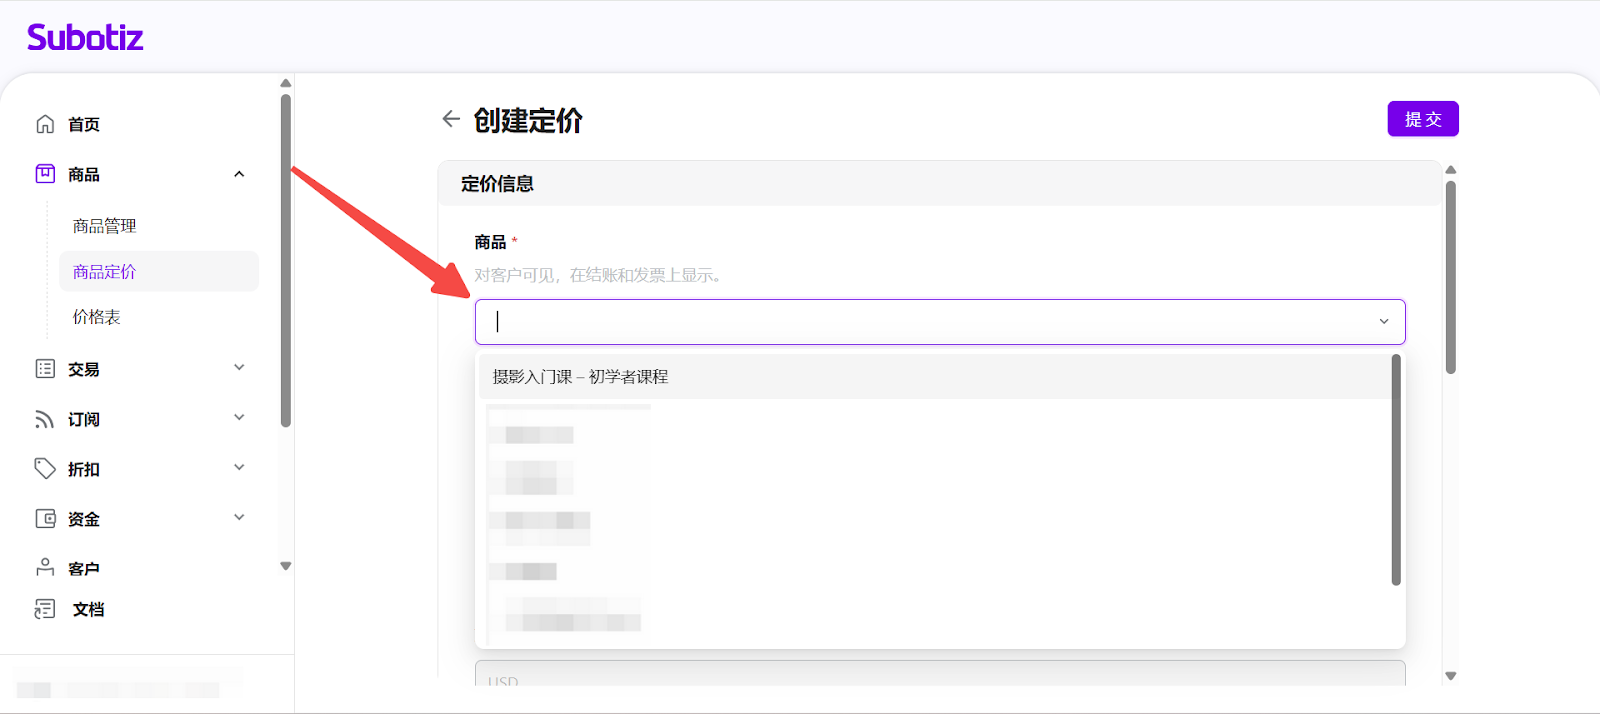Click the person icon beside 客户

tap(45, 567)
